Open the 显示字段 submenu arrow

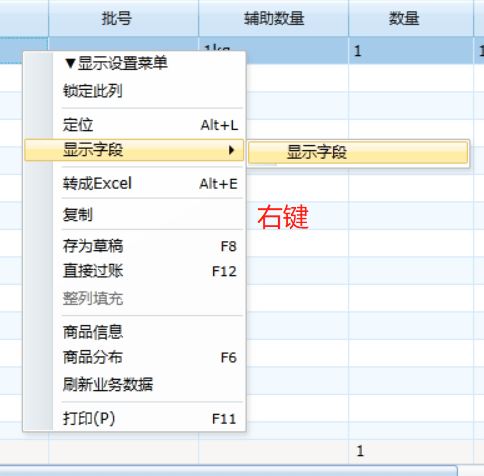pyautogui.click(x=231, y=150)
